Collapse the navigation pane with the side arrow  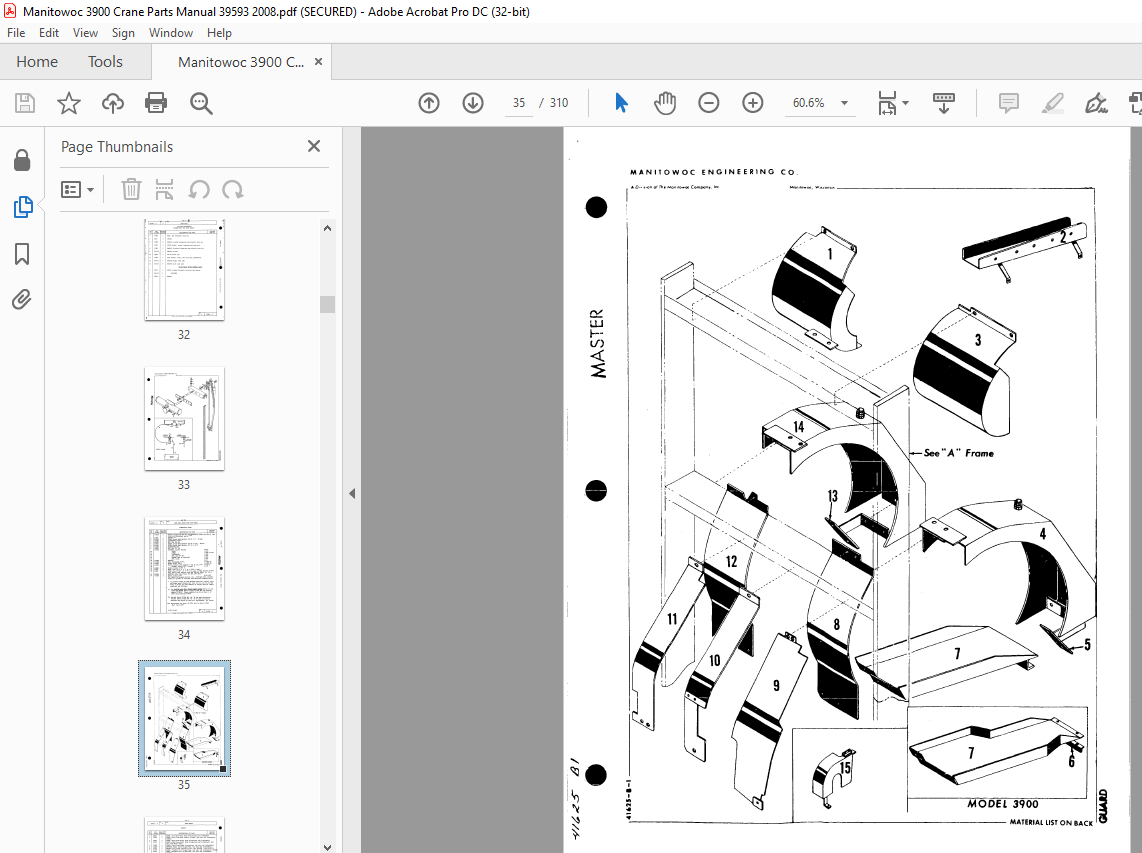point(352,493)
